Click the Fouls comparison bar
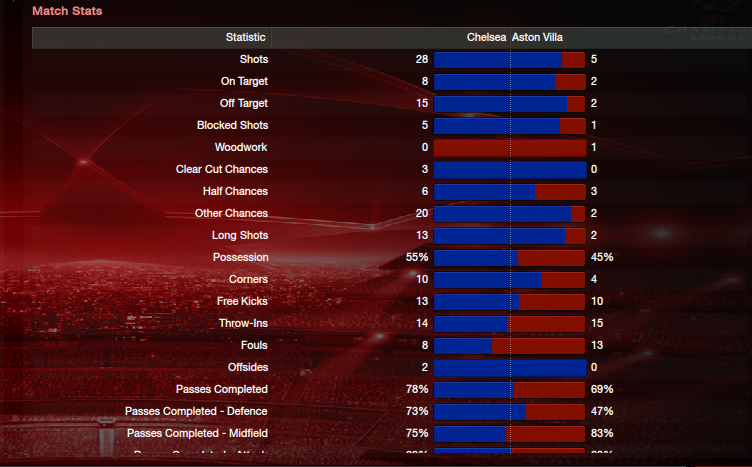Viewport: 752px width, 467px height. click(x=510, y=346)
